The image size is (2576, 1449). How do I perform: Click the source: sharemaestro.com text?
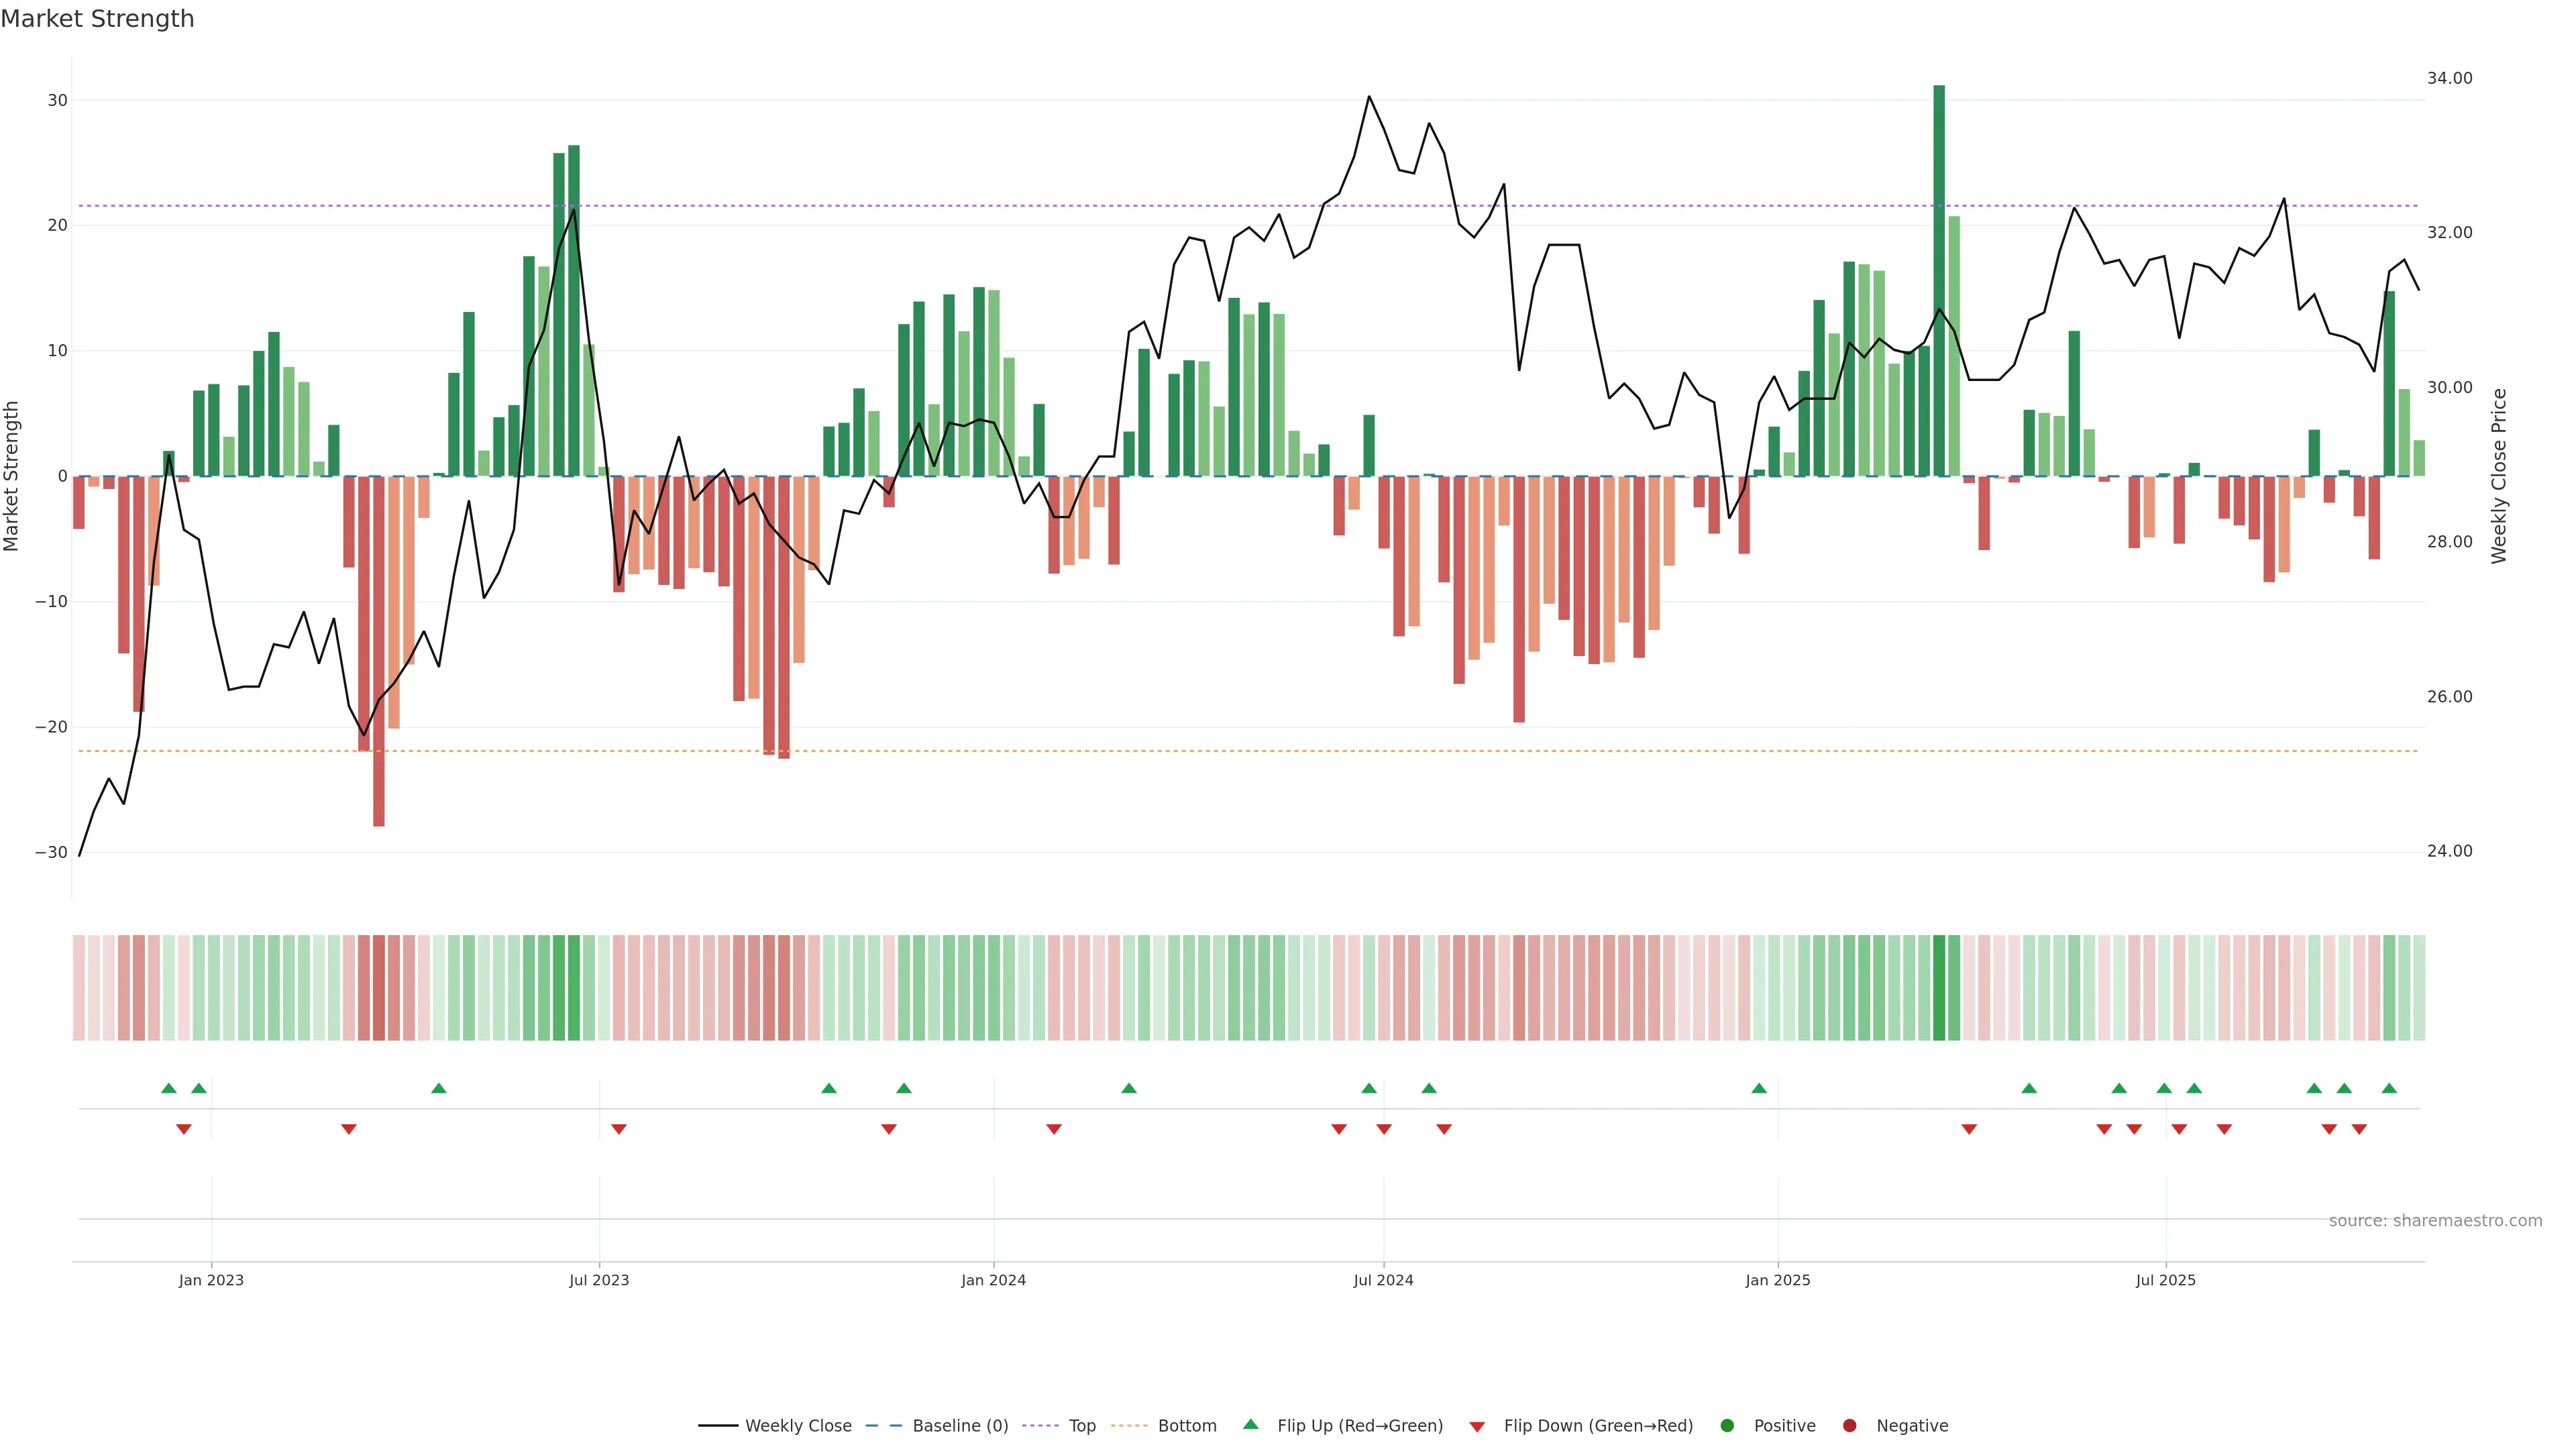coord(2435,1221)
